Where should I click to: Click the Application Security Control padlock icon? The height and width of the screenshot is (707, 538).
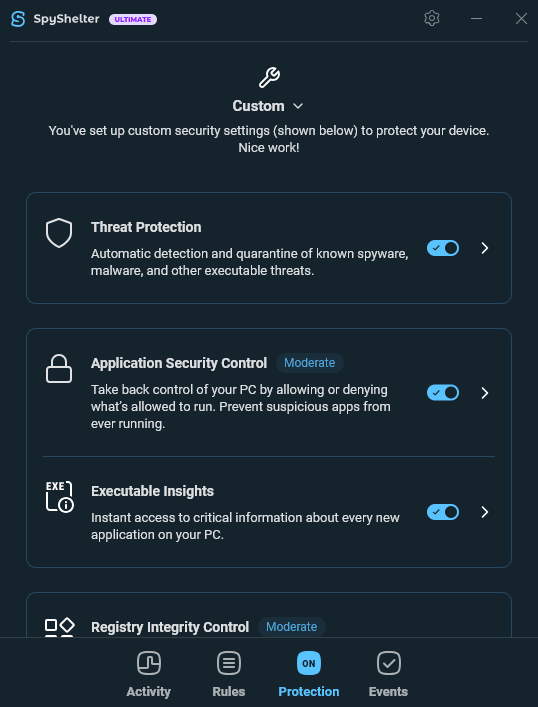(x=59, y=369)
